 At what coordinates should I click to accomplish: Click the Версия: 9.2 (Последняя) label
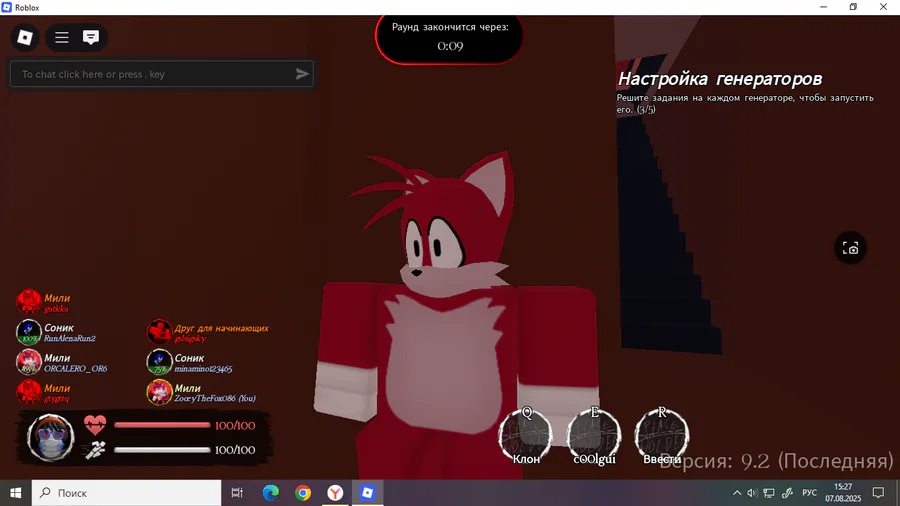(777, 461)
